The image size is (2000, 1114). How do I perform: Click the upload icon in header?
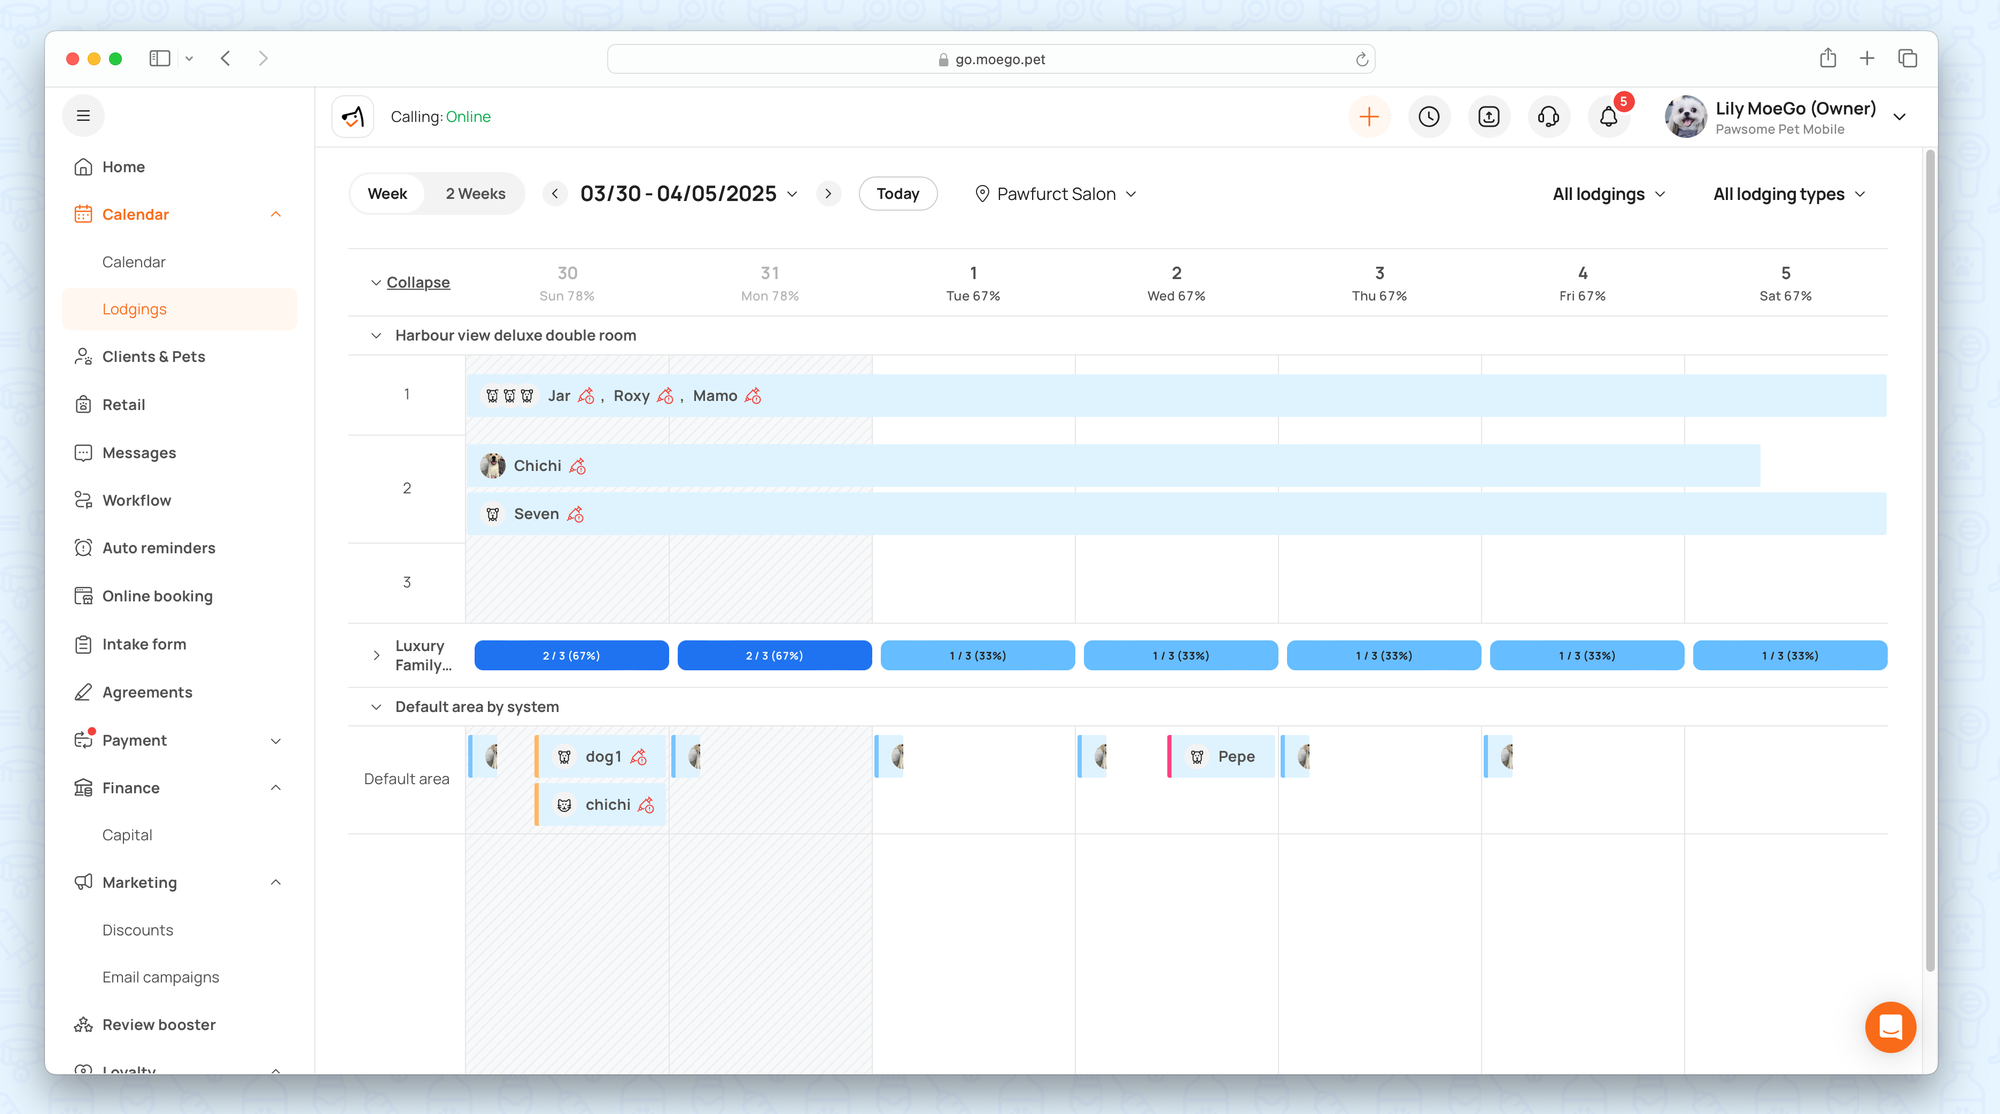(1489, 117)
